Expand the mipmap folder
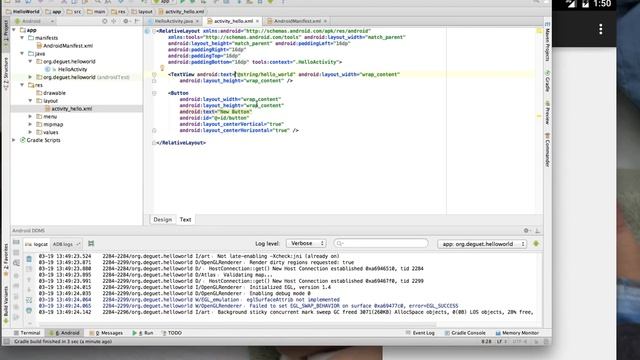This screenshot has width=640, height=360. (30, 124)
